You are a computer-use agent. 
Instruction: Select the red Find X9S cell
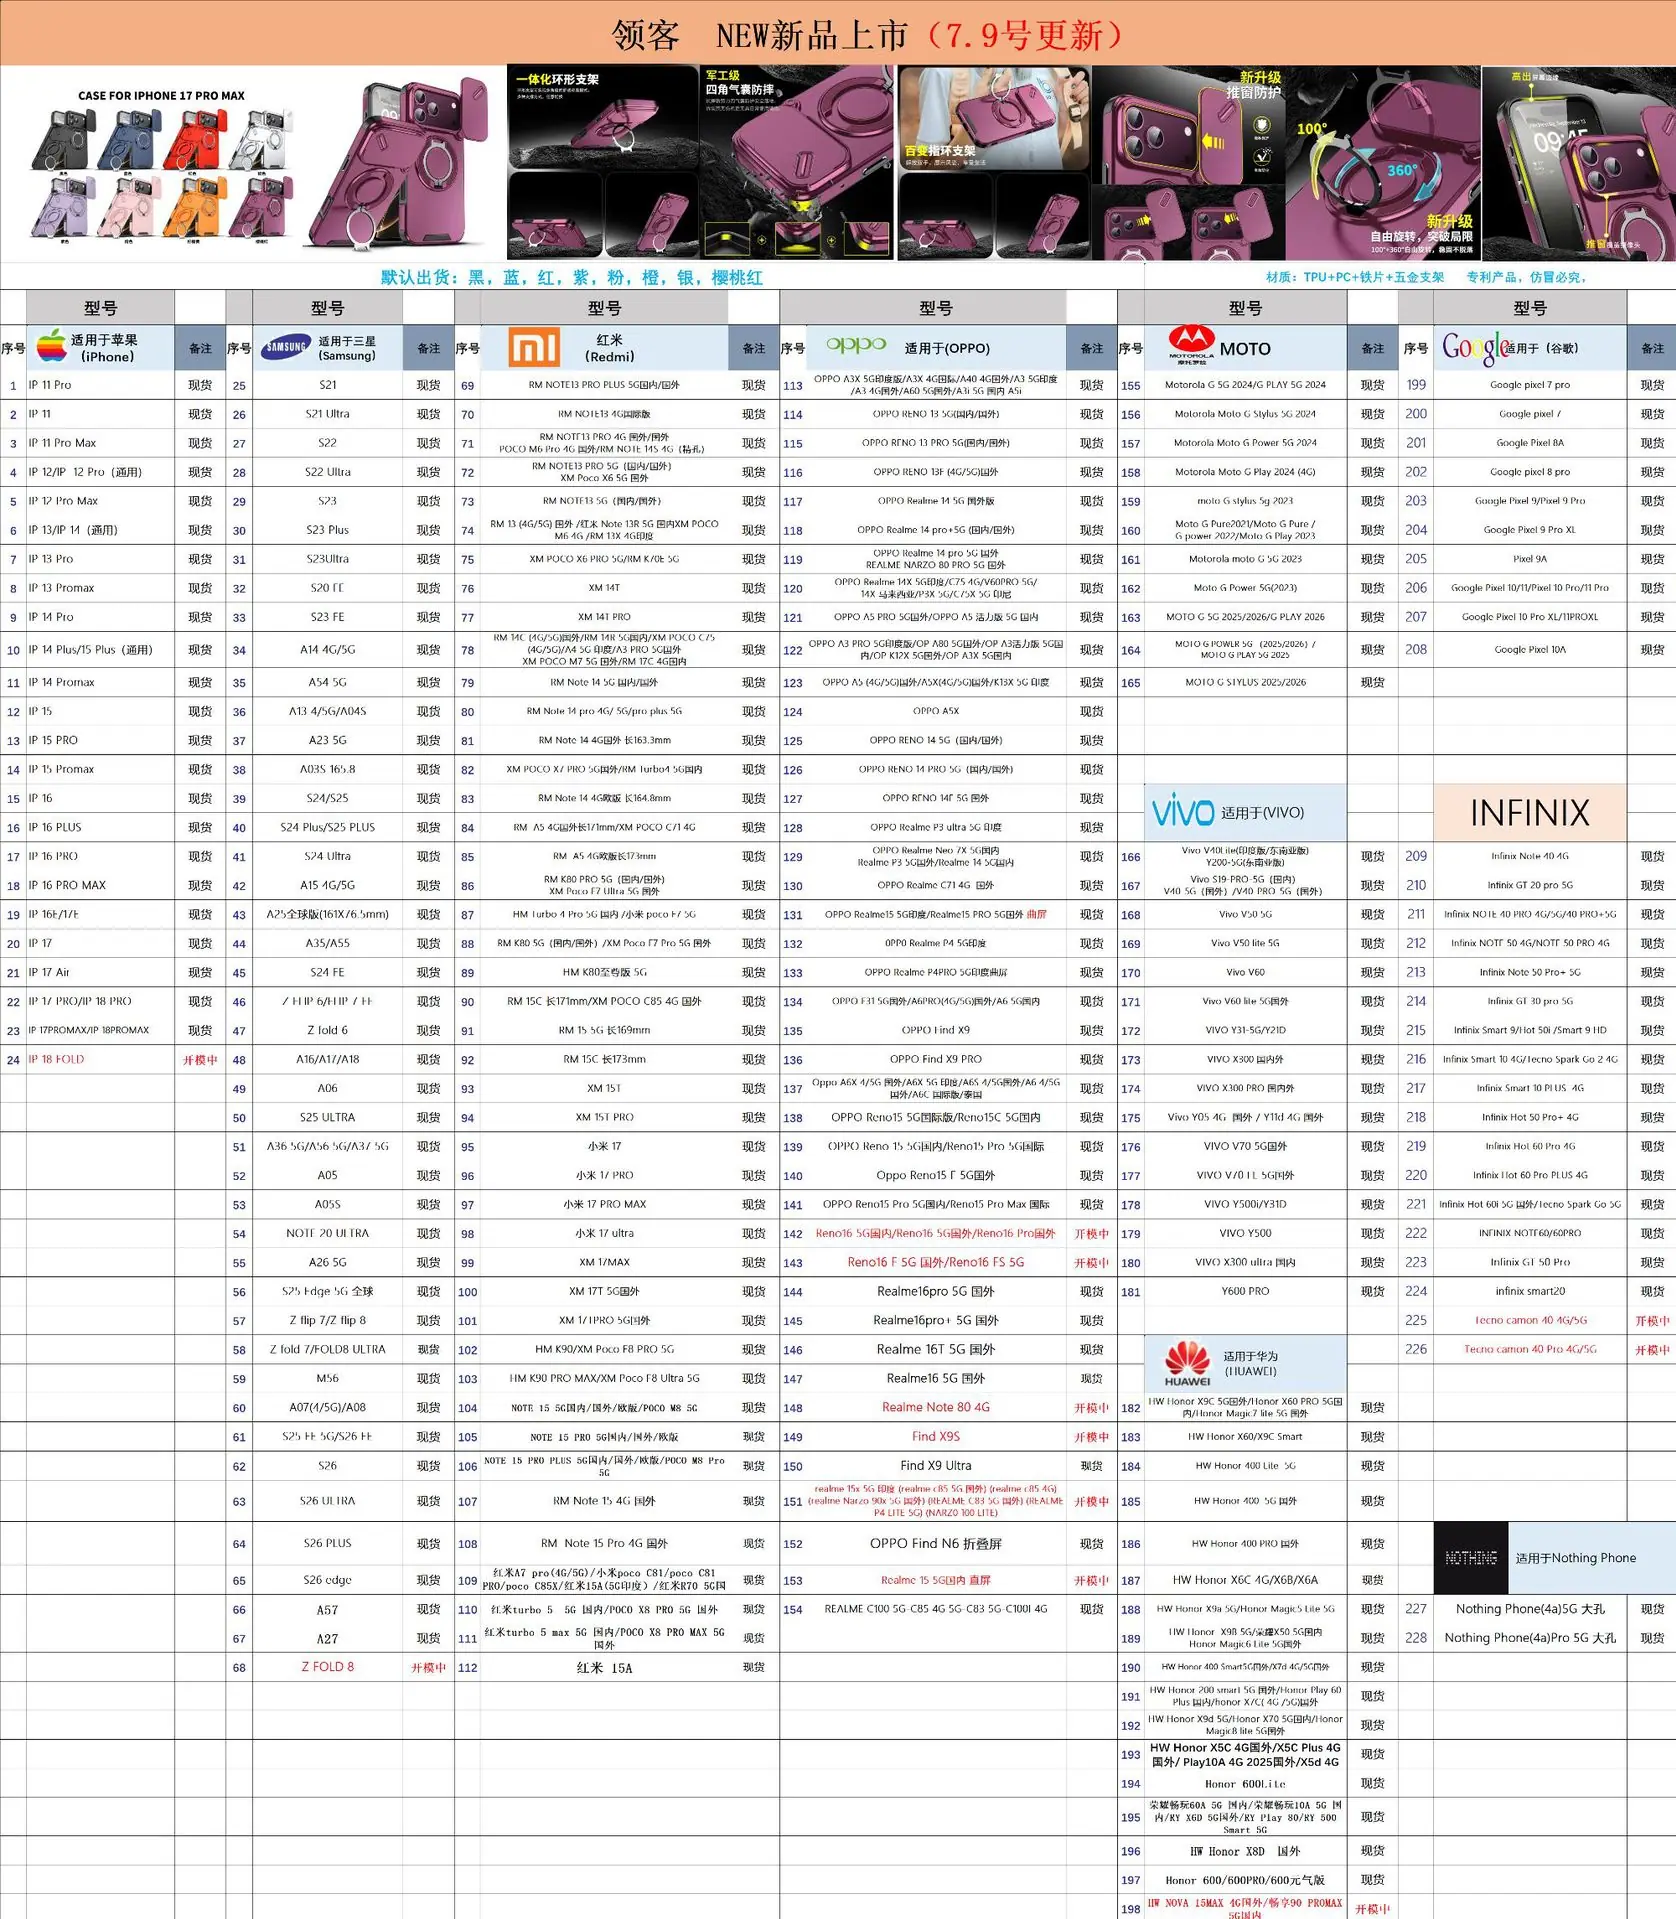[936, 1437]
